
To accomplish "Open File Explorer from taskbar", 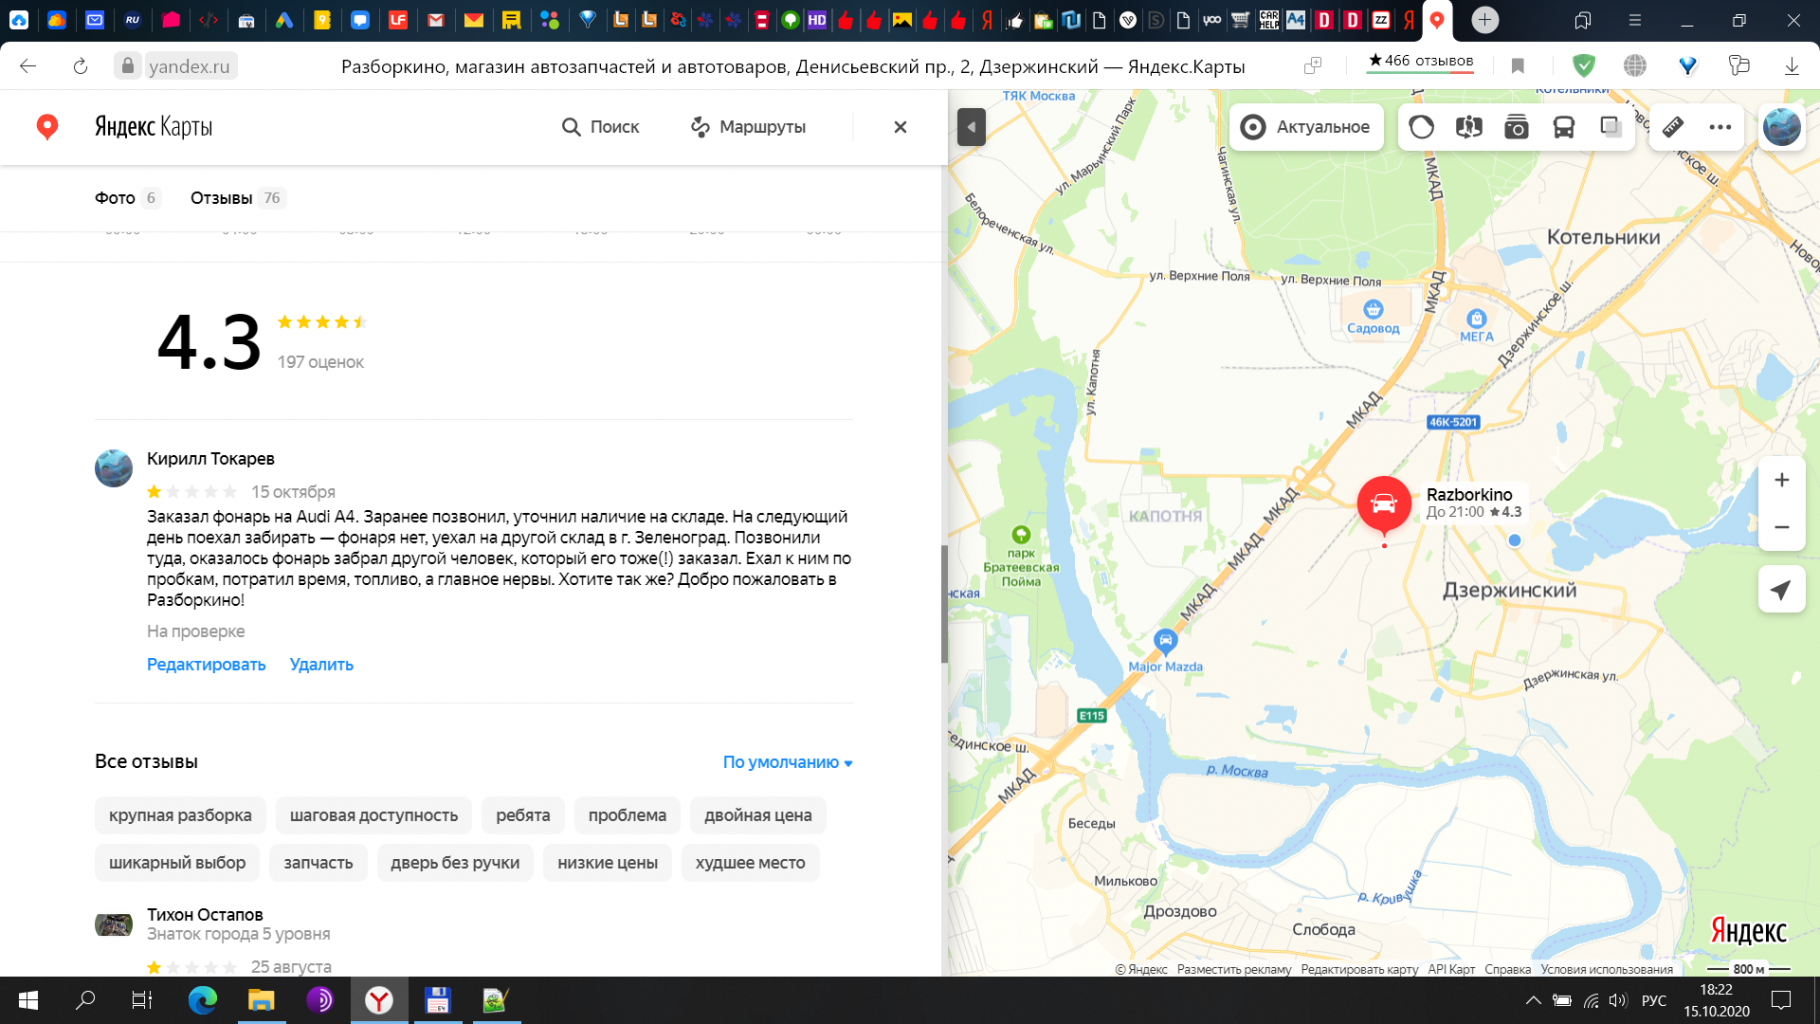I will (261, 1000).
